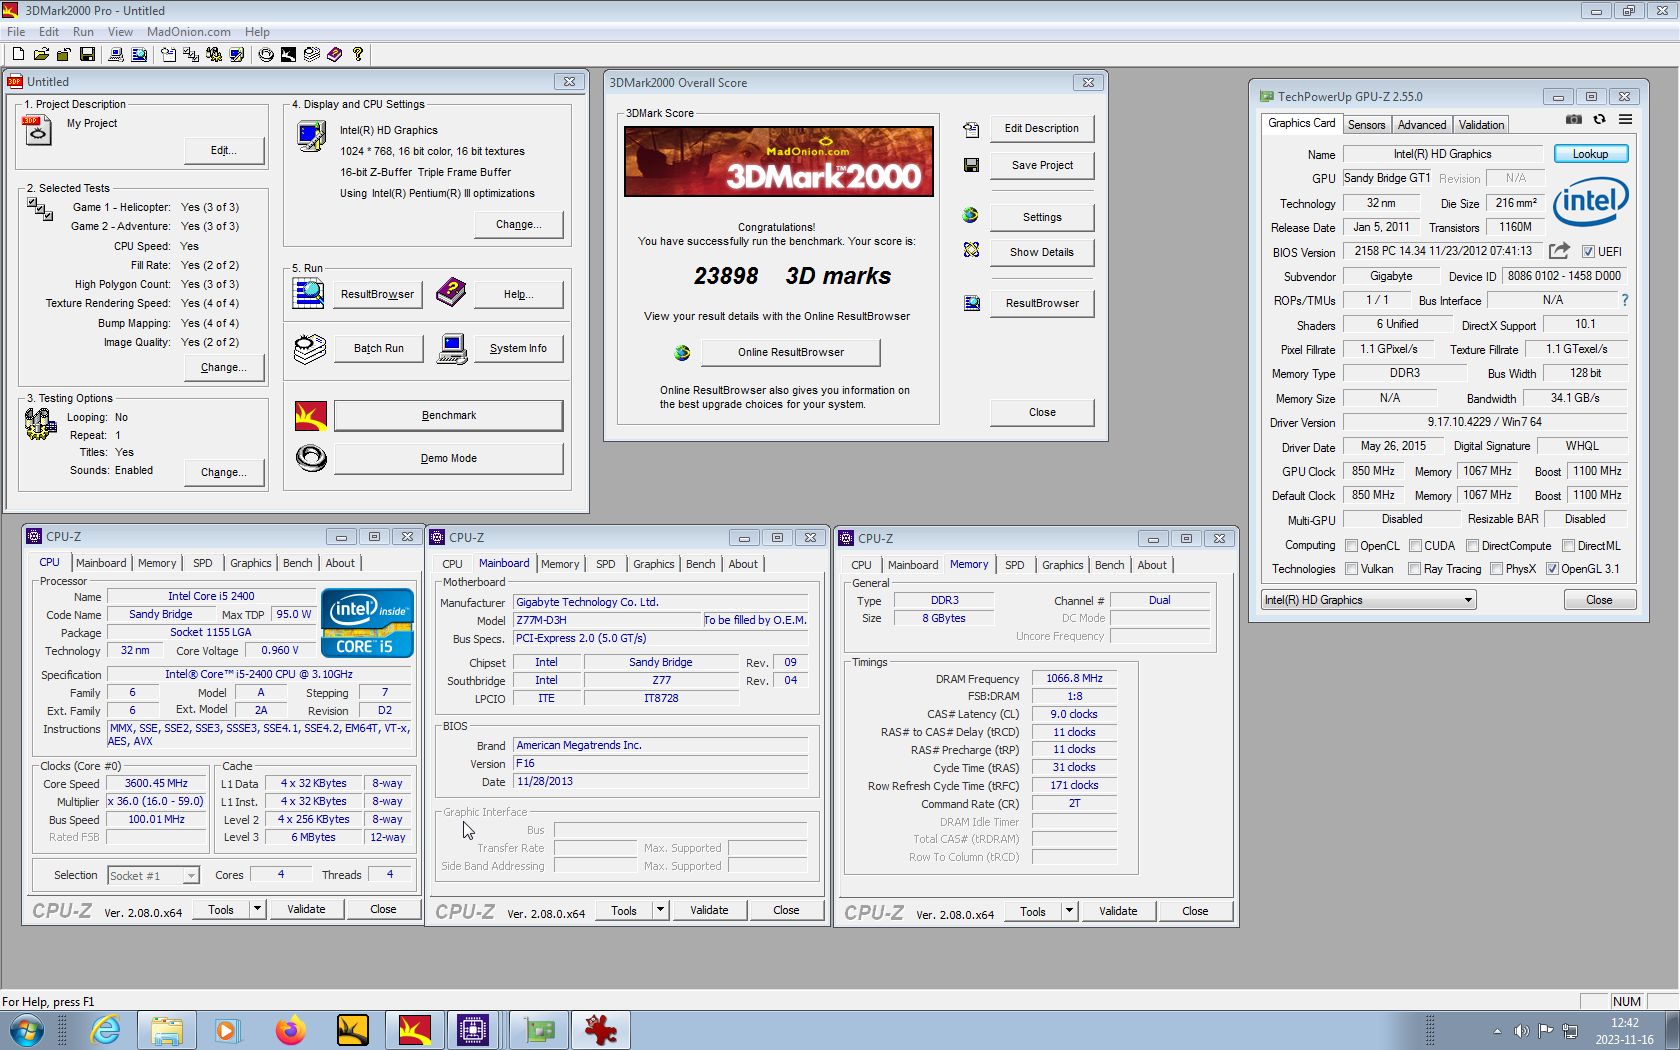Switch to the Advanced tab in GPU-Z

pyautogui.click(x=1421, y=125)
